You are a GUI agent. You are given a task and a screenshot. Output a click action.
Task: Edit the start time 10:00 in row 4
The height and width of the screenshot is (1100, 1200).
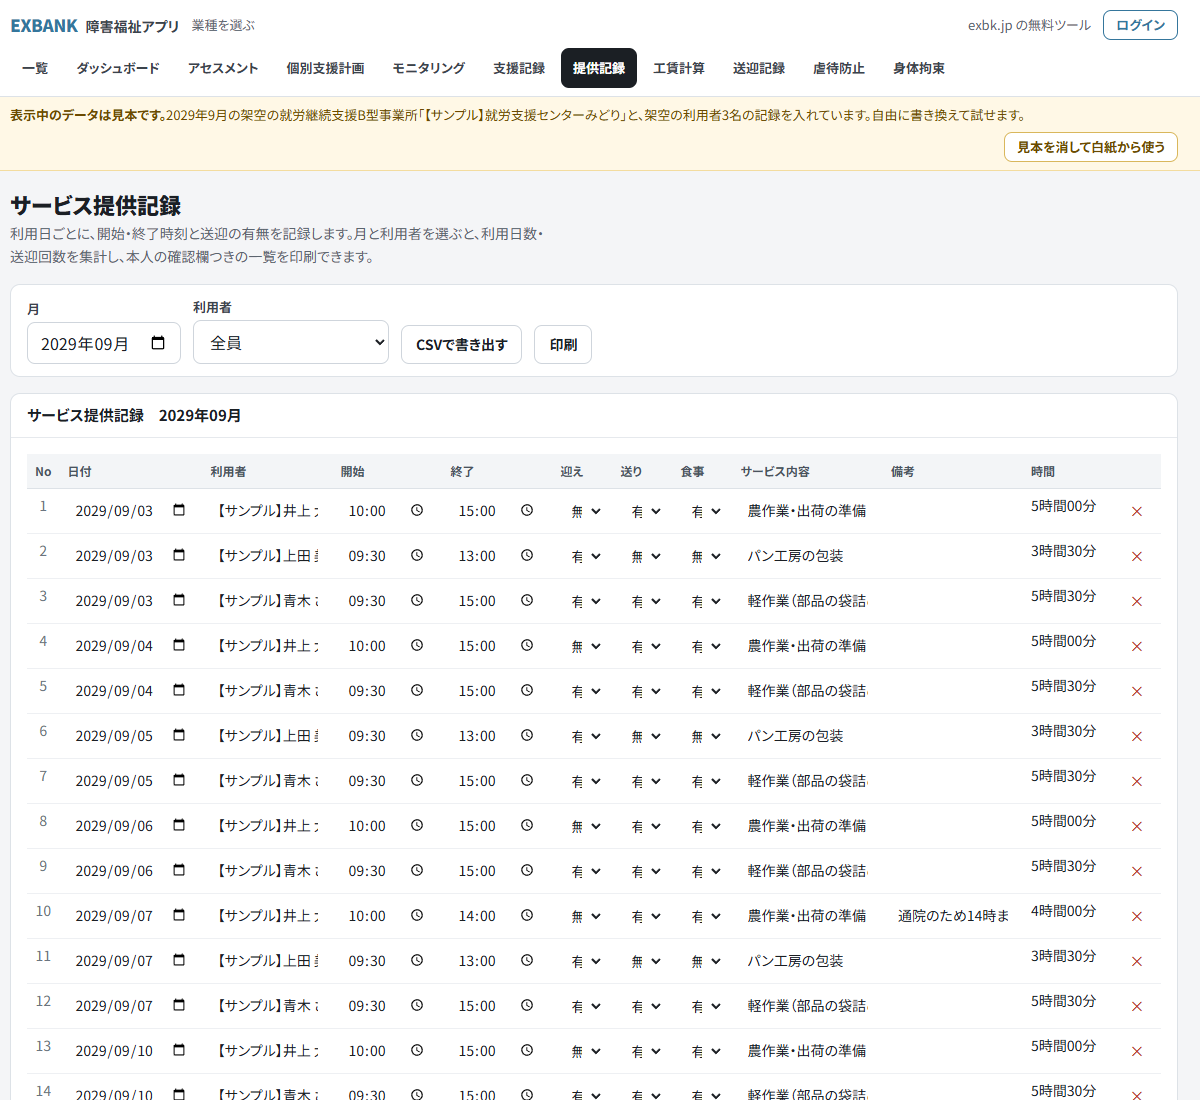pyautogui.click(x=367, y=646)
